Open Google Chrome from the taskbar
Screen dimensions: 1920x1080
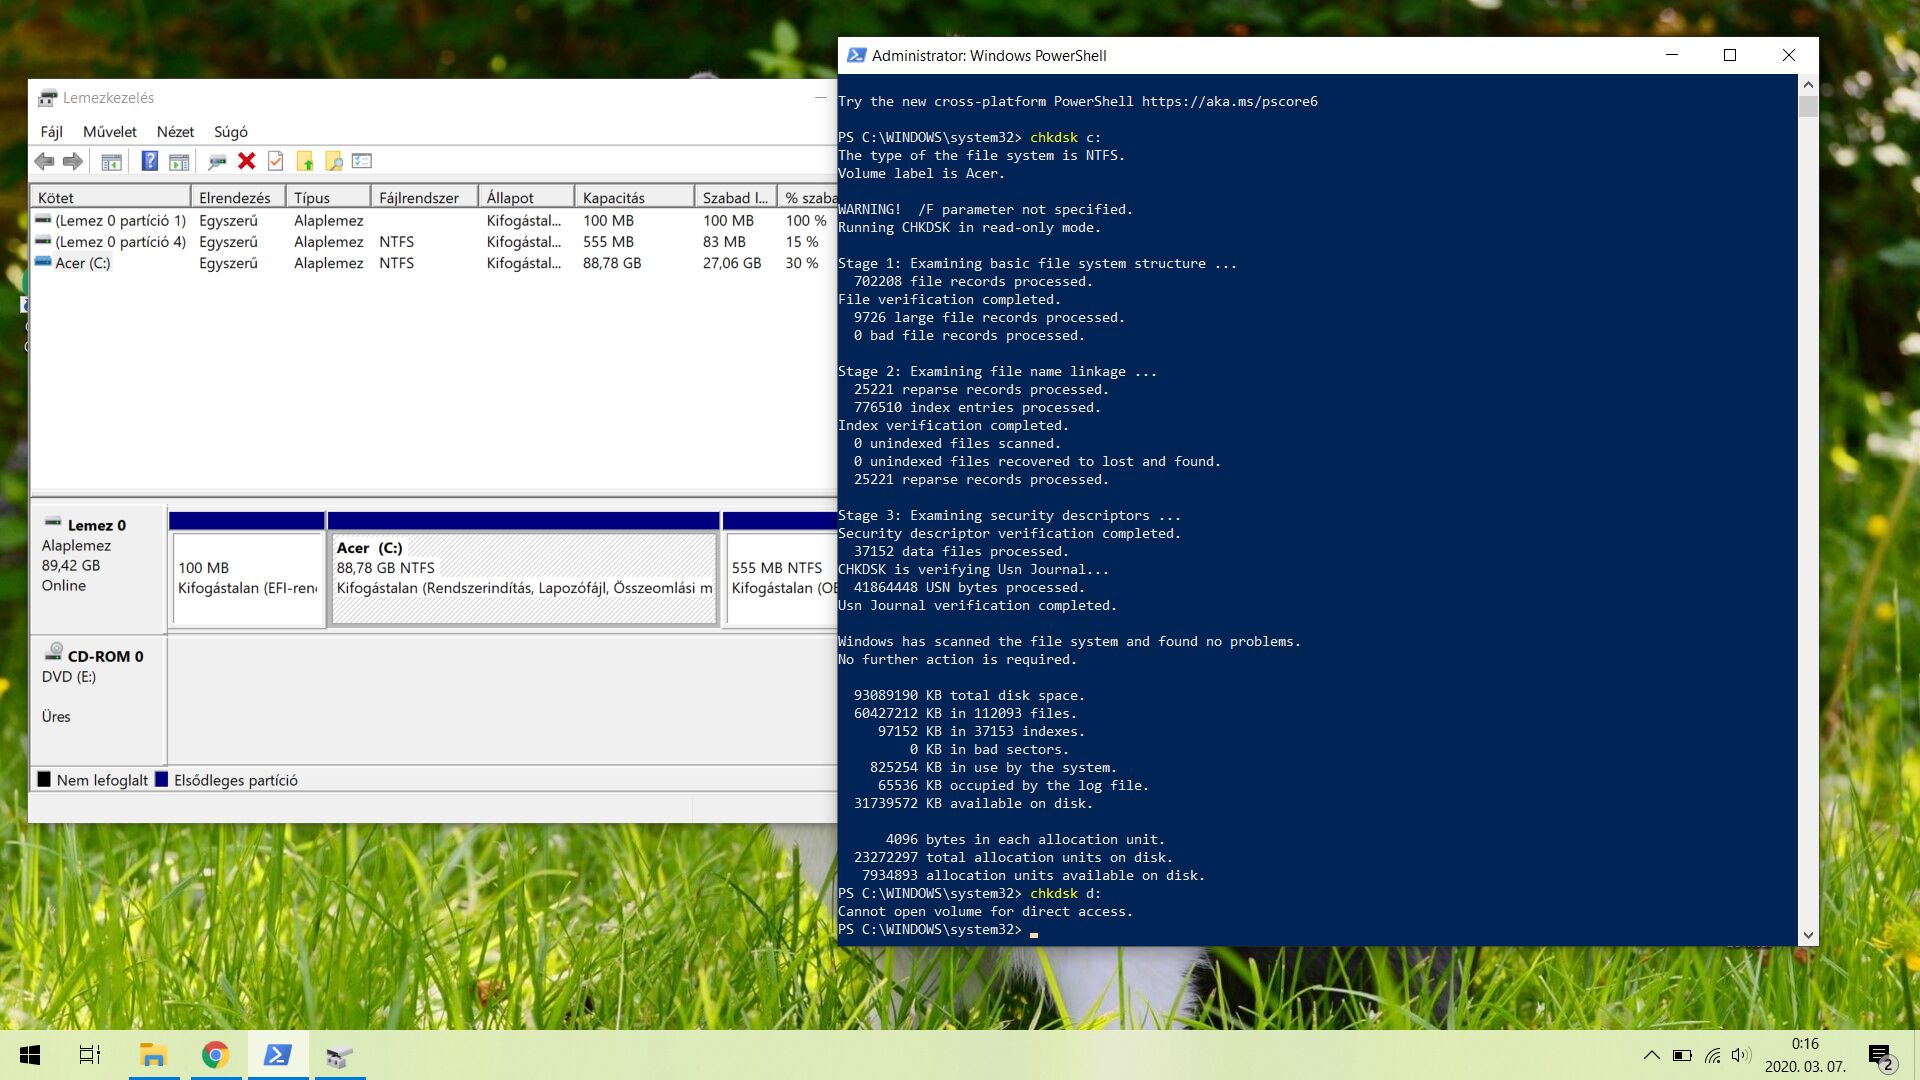click(215, 1055)
